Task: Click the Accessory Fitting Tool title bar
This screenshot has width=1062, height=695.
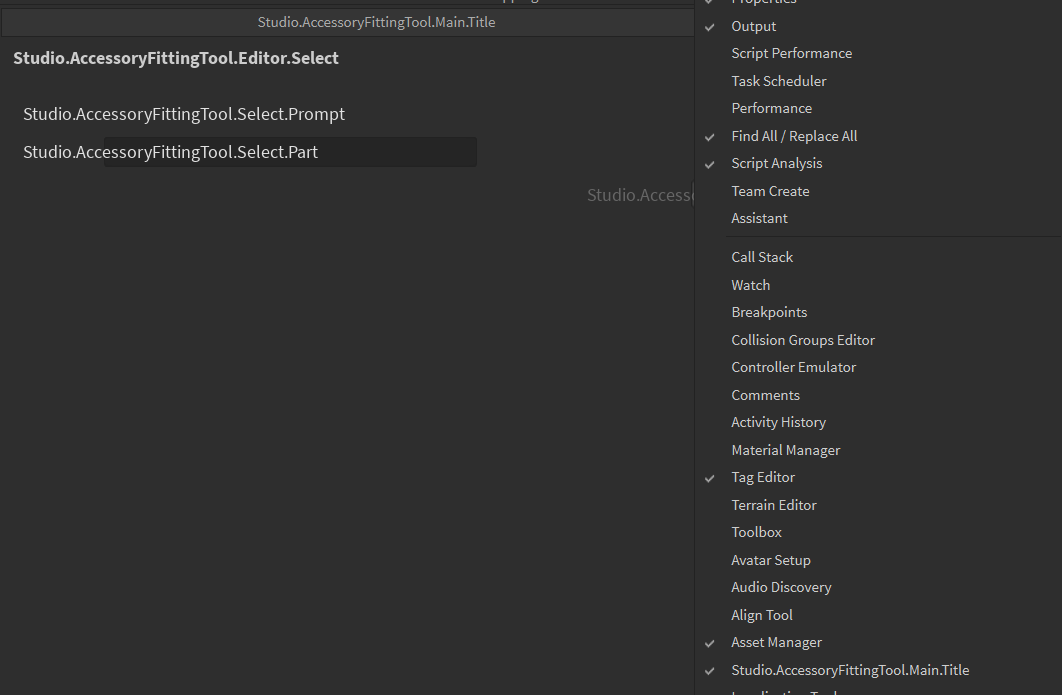Action: click(376, 21)
